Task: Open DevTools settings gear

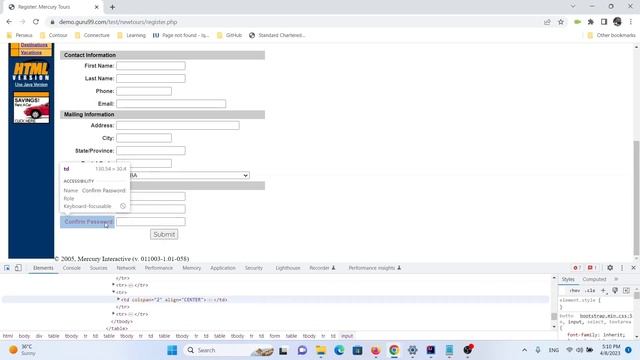Action: (x=610, y=268)
